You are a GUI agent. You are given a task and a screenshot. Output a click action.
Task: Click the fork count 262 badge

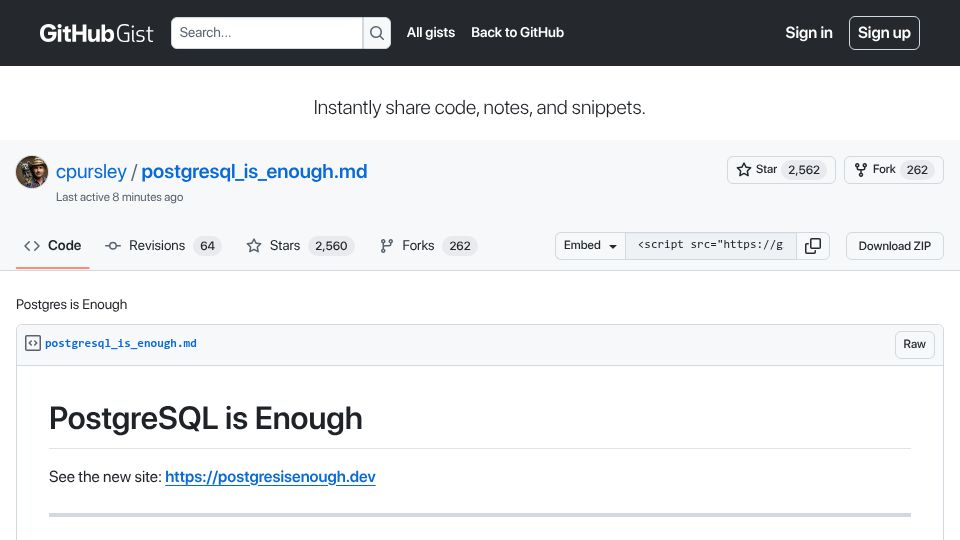pos(917,170)
